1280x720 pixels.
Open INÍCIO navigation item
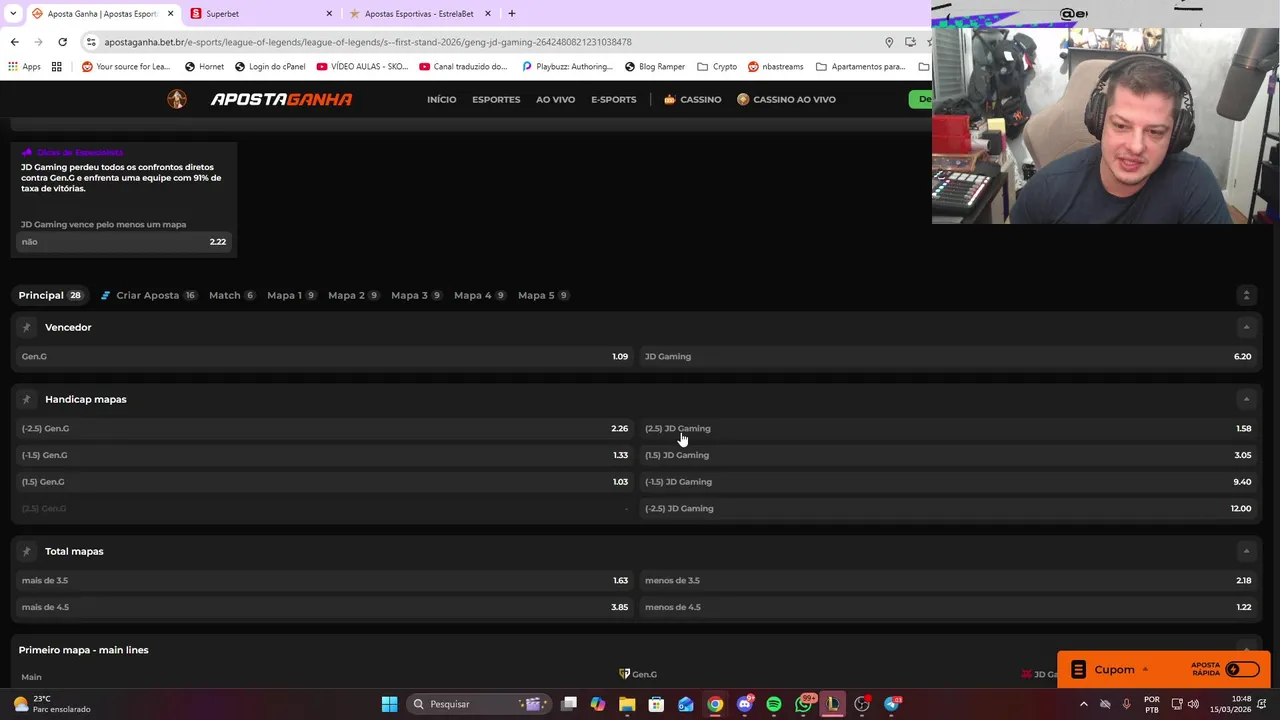click(x=441, y=99)
